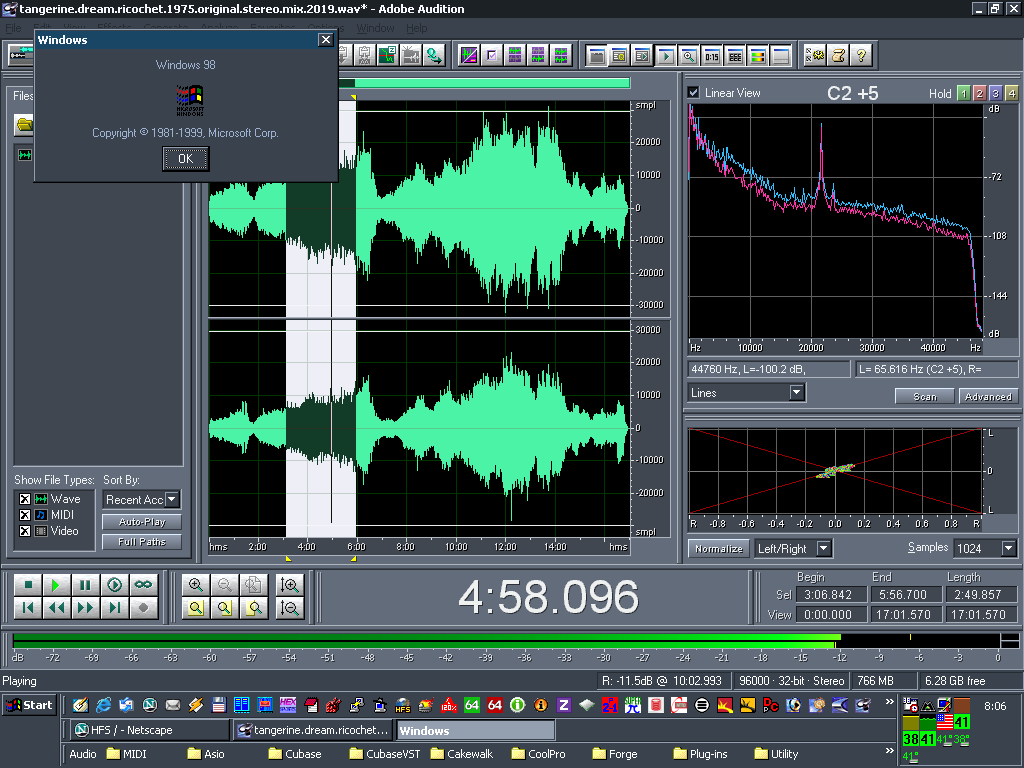Image resolution: width=1024 pixels, height=768 pixels.
Task: Open the Left/Right phase channel dropdown
Action: 823,548
